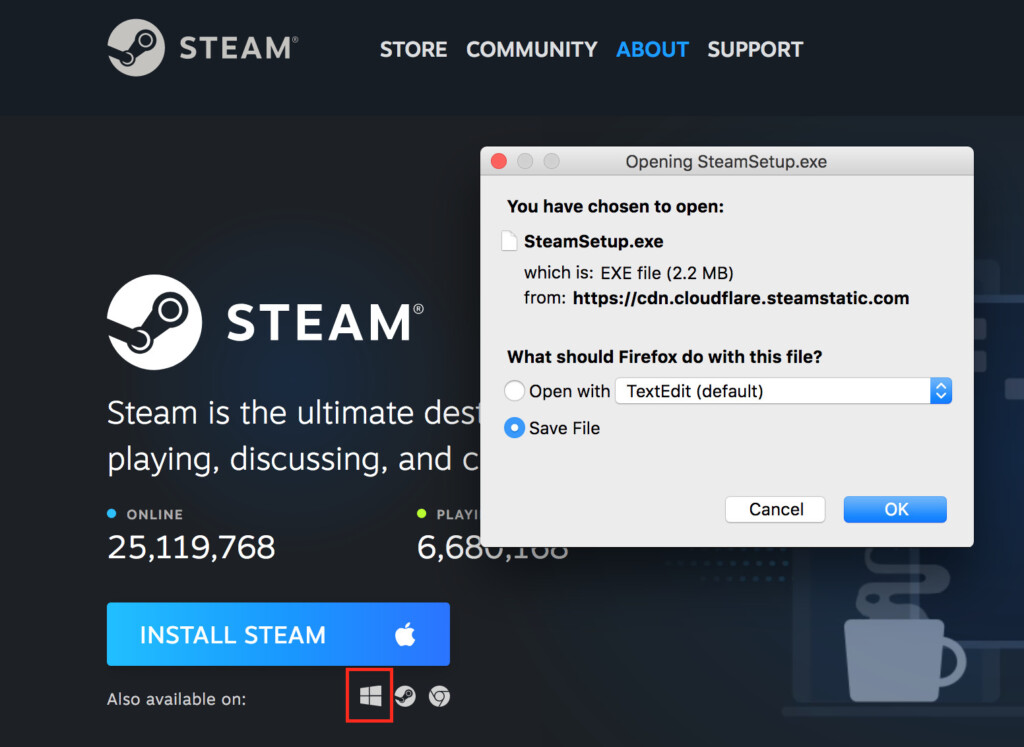Click 'What should Firefox do with this file?'
Image resolution: width=1024 pixels, height=747 pixels.
pyautogui.click(x=665, y=357)
